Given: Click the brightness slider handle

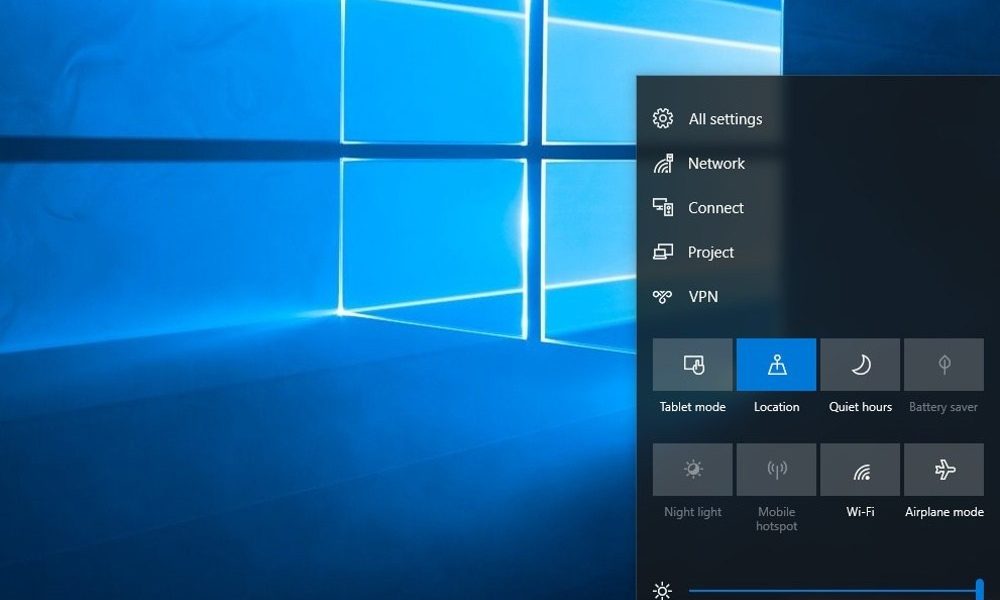Looking at the screenshot, I should (x=980, y=590).
